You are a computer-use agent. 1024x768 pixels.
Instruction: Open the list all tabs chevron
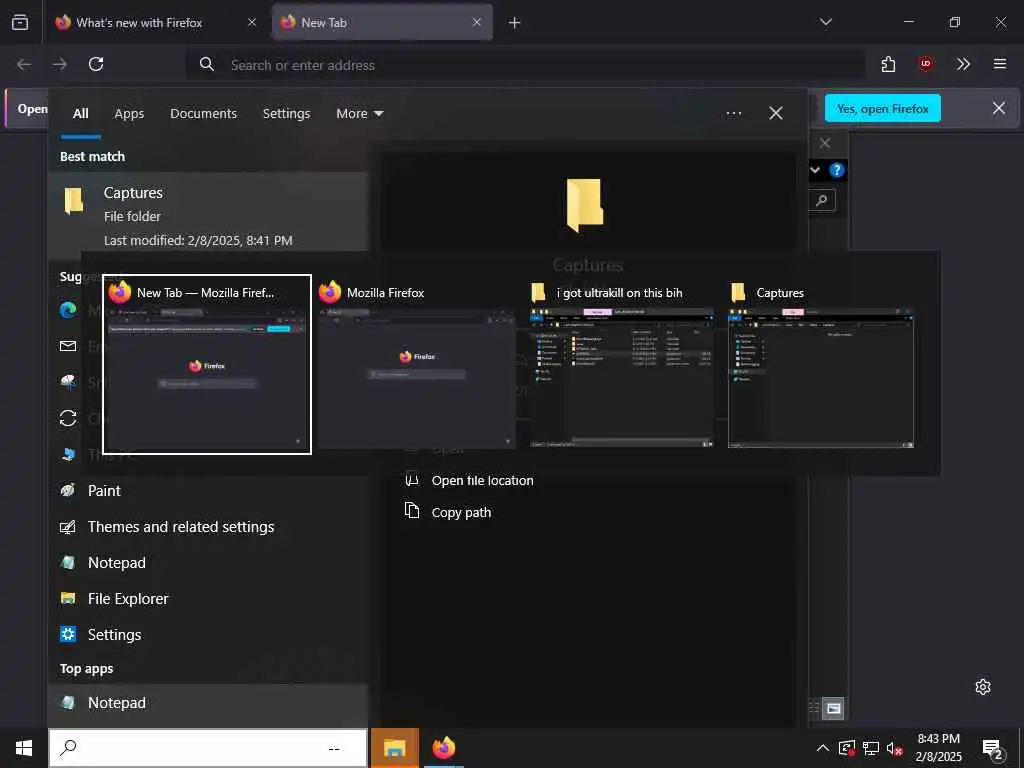tap(826, 22)
